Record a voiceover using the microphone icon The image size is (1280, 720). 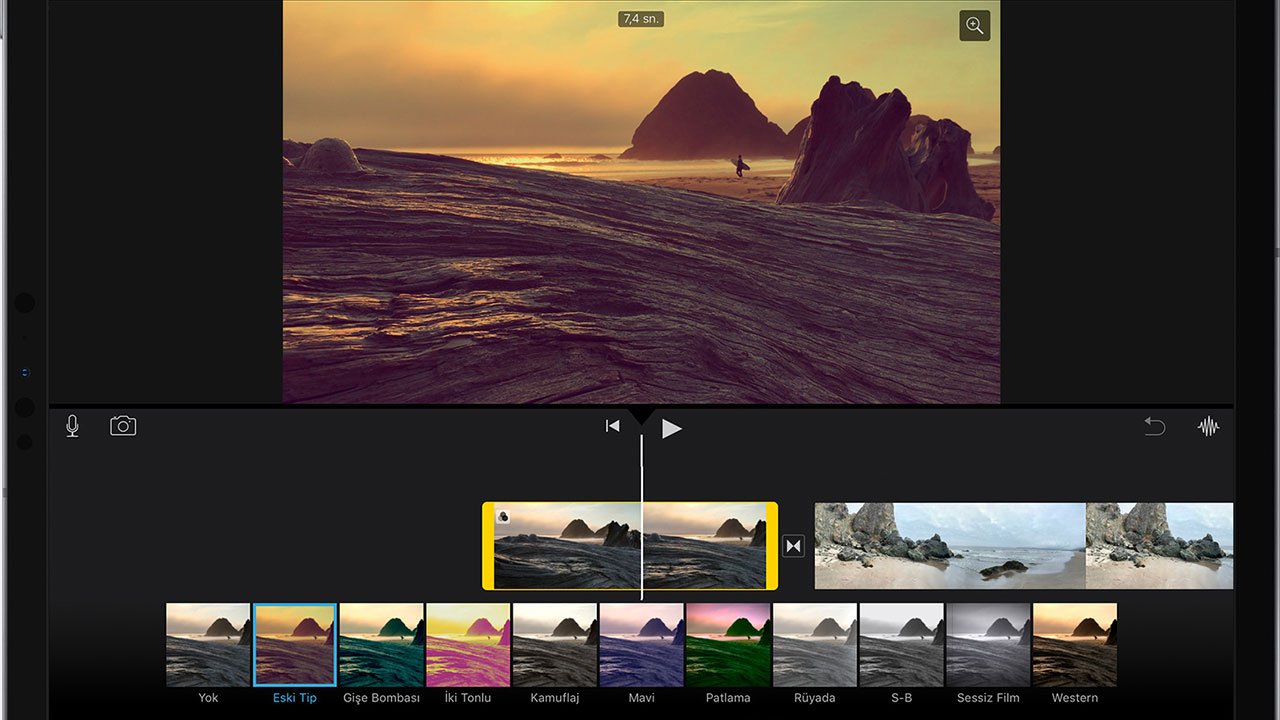[71, 425]
